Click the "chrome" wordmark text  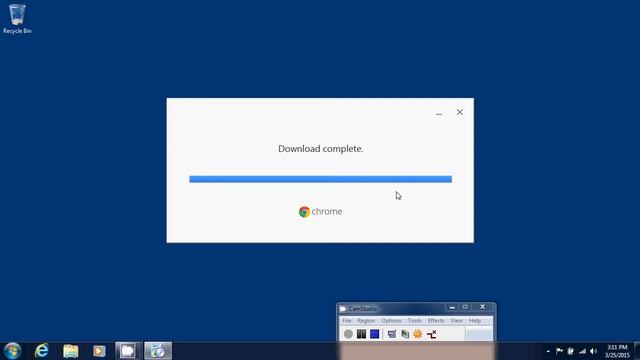click(x=327, y=212)
